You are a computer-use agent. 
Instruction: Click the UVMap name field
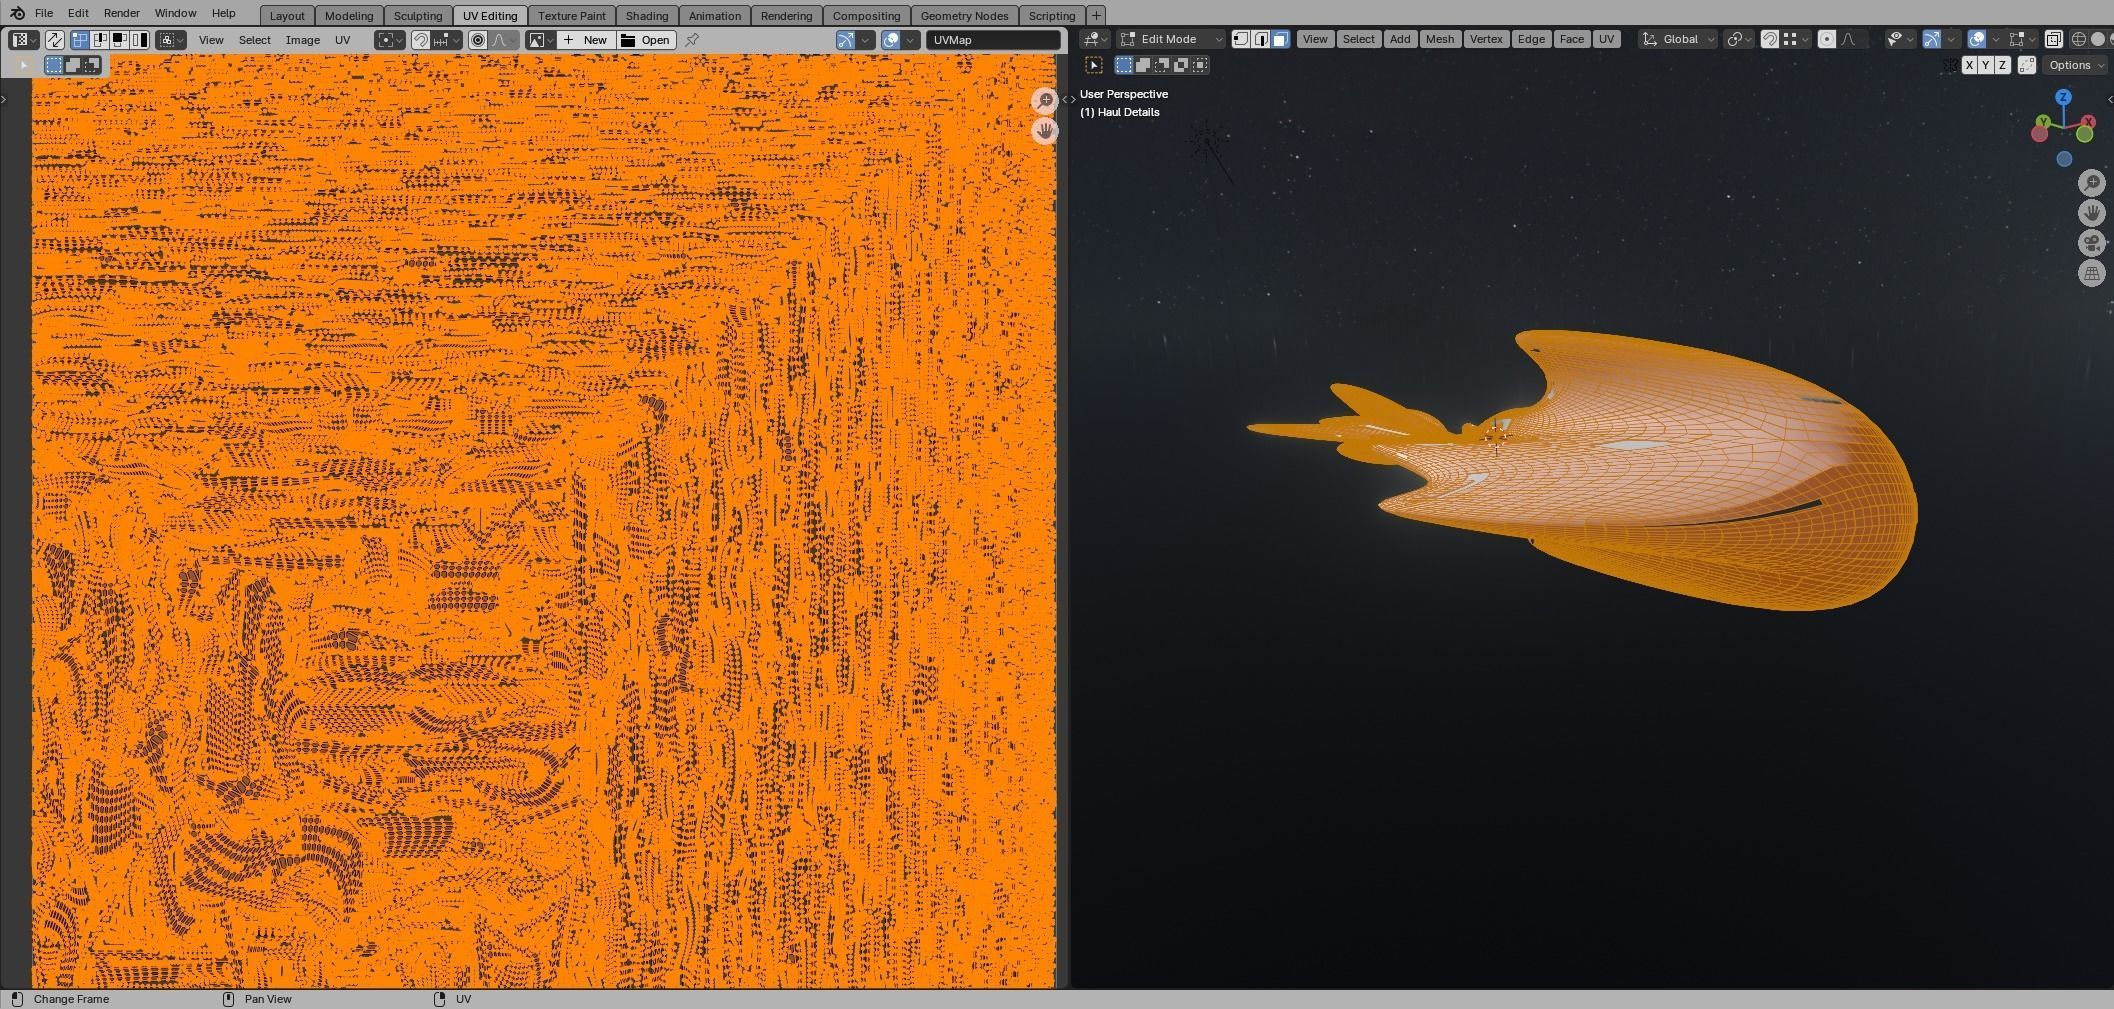[993, 40]
